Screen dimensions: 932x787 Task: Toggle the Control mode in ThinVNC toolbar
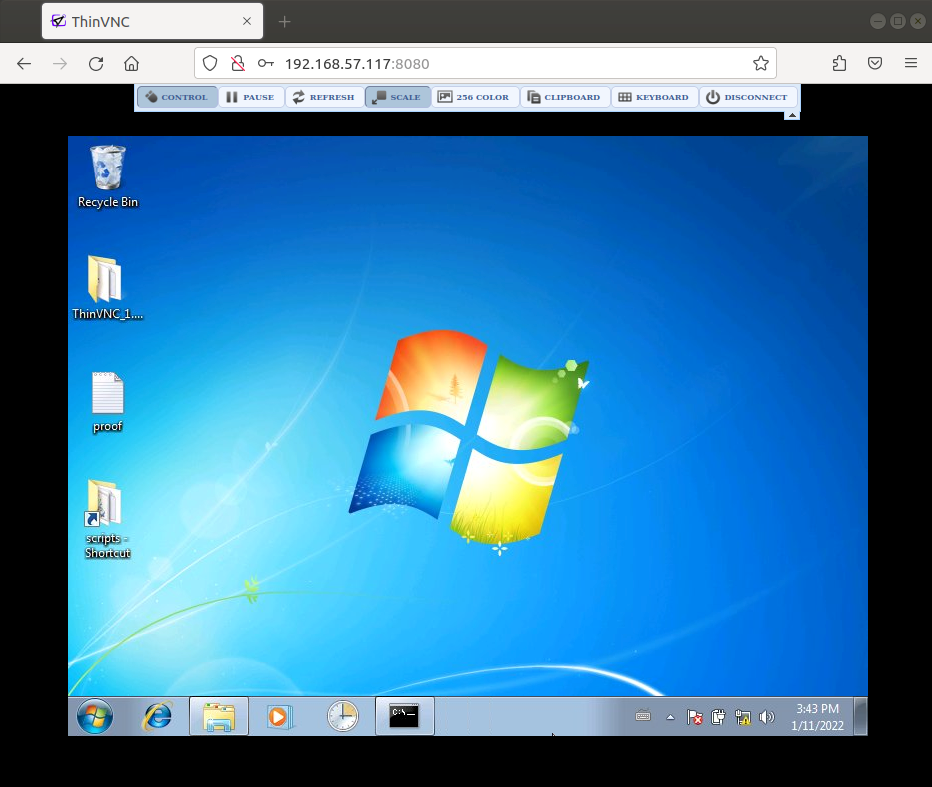(177, 97)
